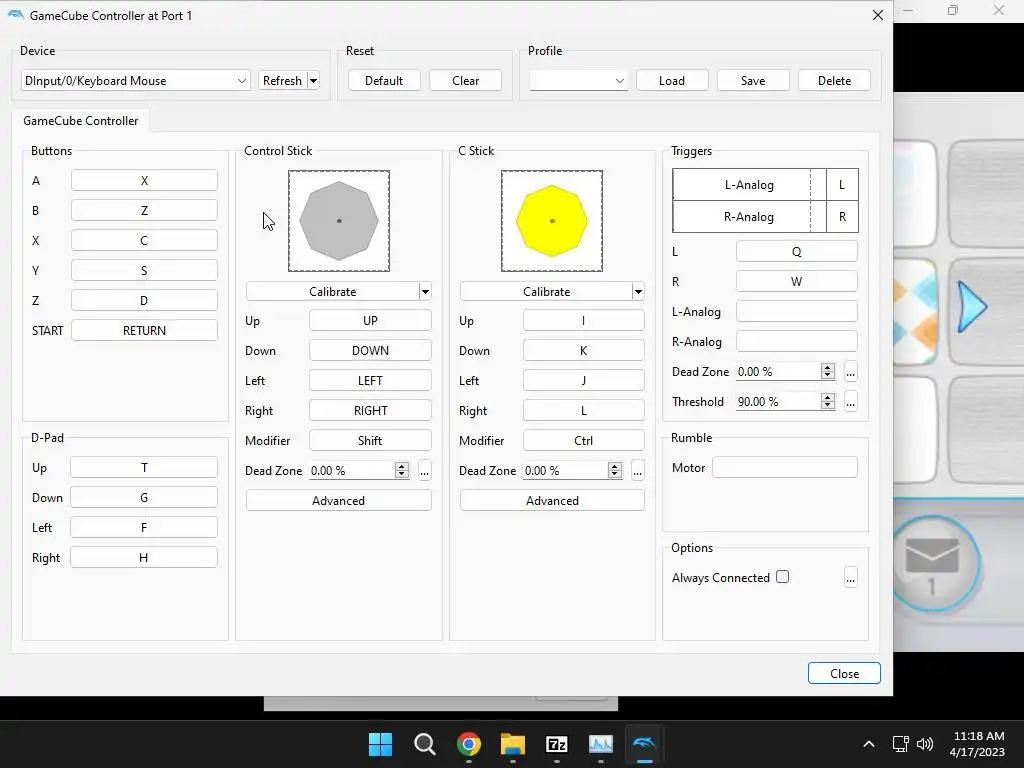This screenshot has height=768, width=1024.
Task: Adjust Control Stick Dead Zone stepper arrows
Action: (402, 471)
